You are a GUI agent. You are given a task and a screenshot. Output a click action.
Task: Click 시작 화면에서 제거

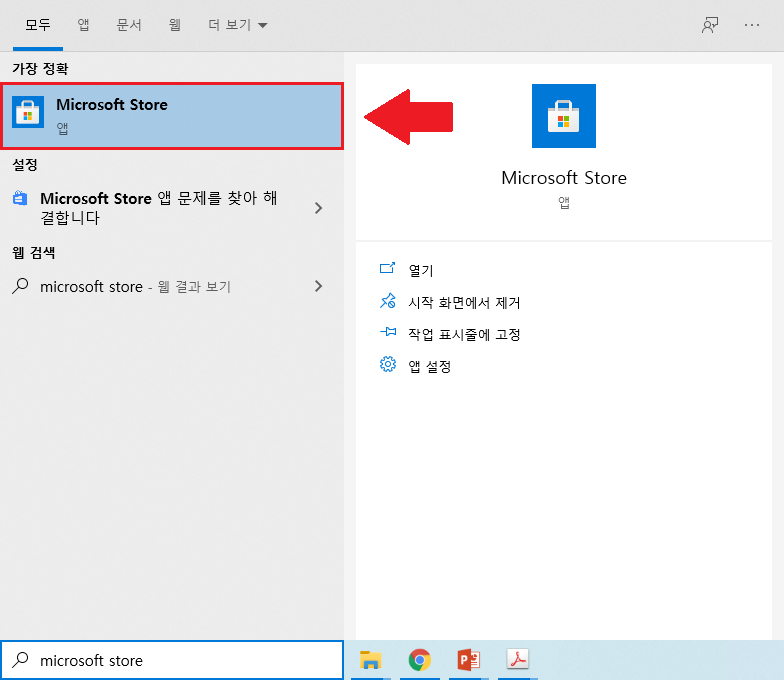(x=464, y=302)
